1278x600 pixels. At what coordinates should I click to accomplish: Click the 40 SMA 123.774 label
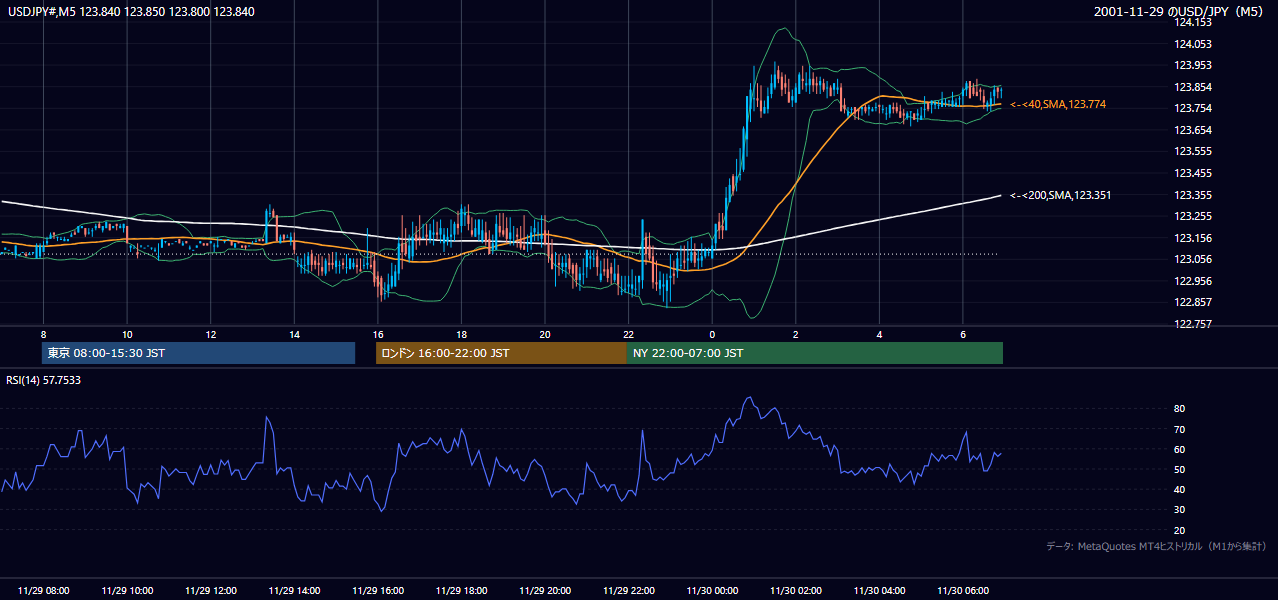1058,104
